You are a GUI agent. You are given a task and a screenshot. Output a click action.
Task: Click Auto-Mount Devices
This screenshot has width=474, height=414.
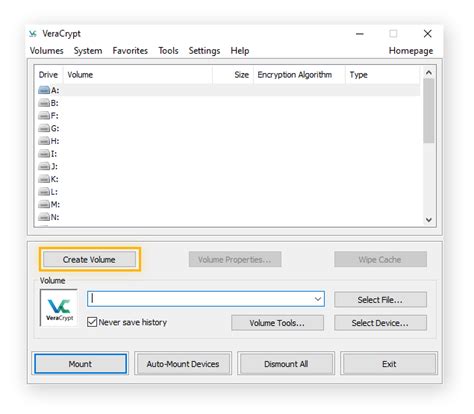coord(183,364)
